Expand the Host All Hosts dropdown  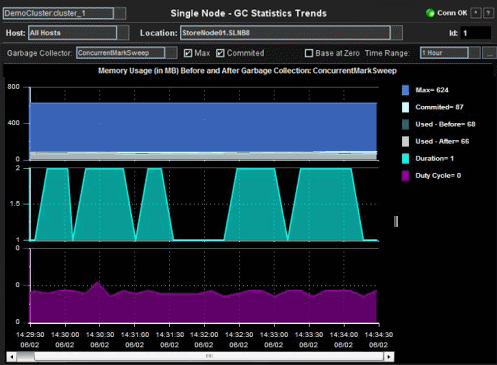[x=123, y=33]
